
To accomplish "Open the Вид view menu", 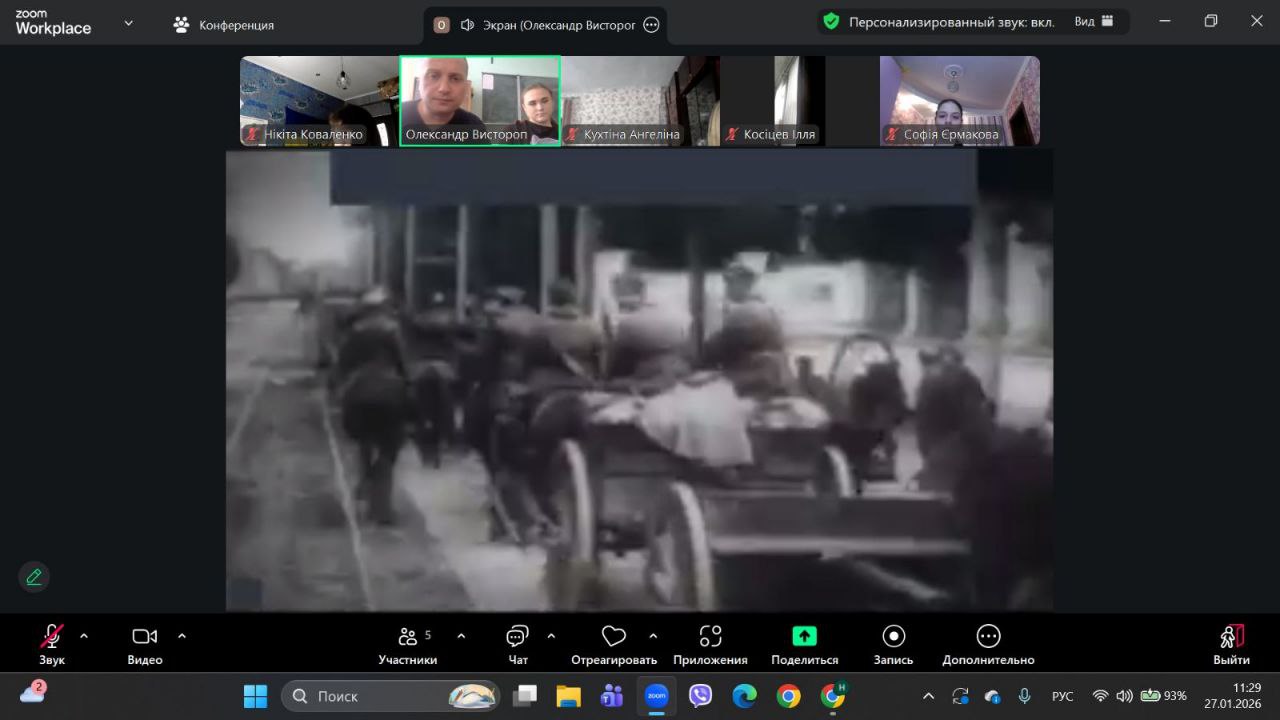I will coord(1094,21).
